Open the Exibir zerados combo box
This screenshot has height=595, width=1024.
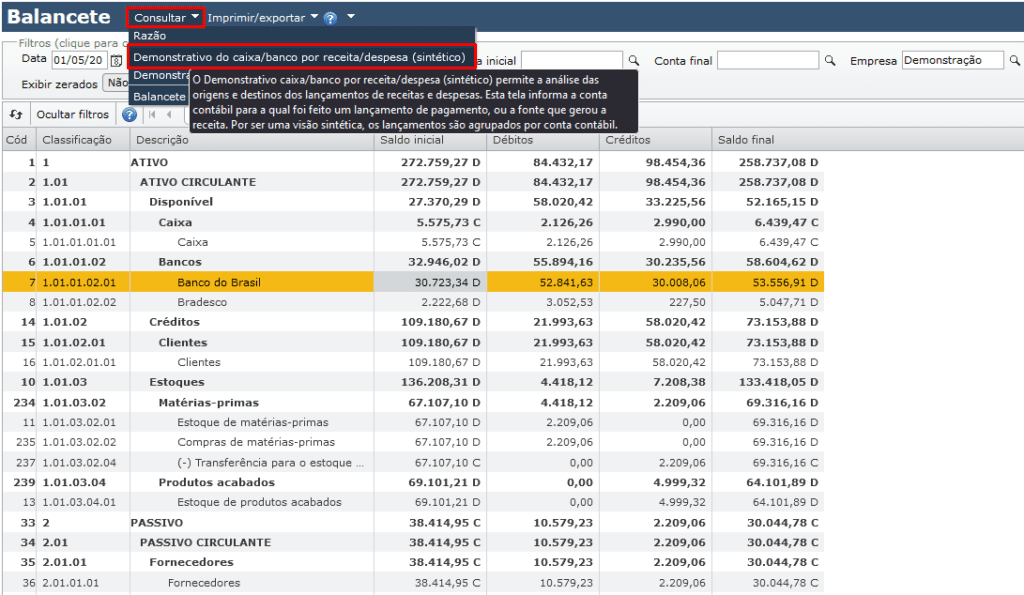(116, 83)
